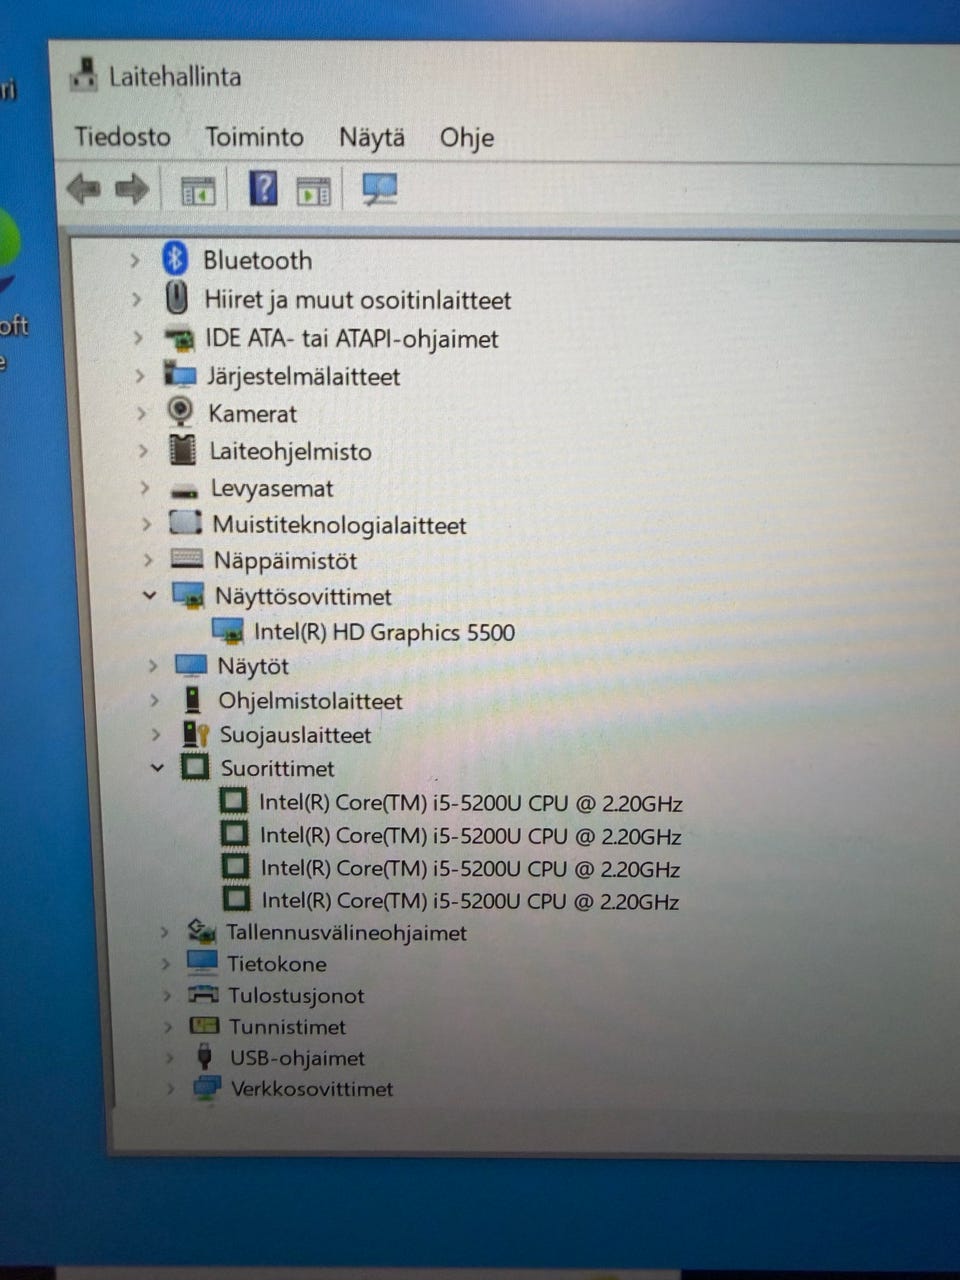Click the monitor icon beside Näytöt
Image resolution: width=960 pixels, height=1280 pixels.
[x=190, y=665]
